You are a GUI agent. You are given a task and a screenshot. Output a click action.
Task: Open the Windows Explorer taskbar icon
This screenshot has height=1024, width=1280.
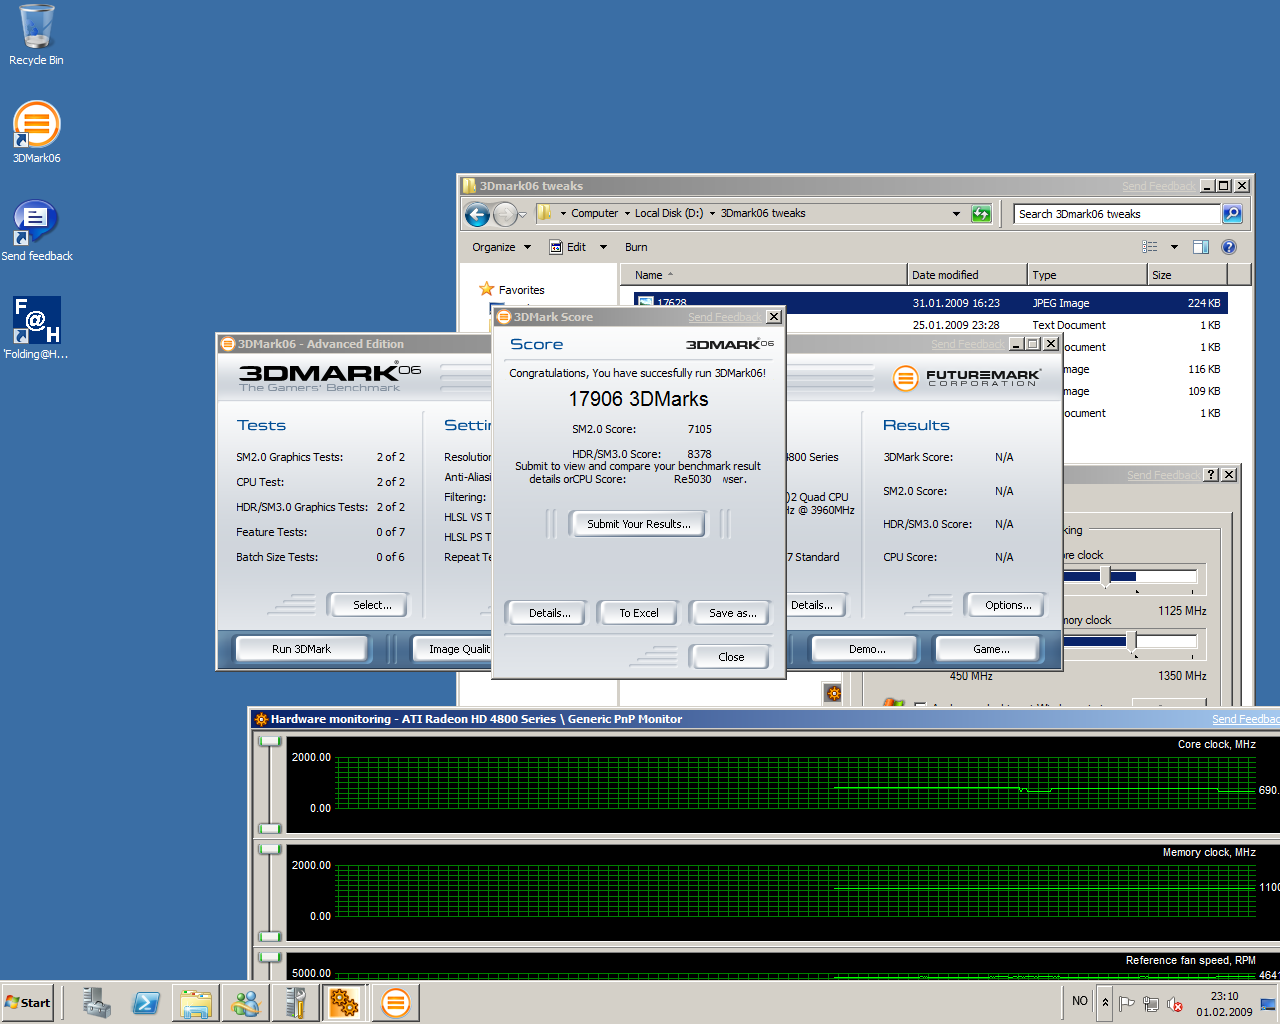(196, 1003)
